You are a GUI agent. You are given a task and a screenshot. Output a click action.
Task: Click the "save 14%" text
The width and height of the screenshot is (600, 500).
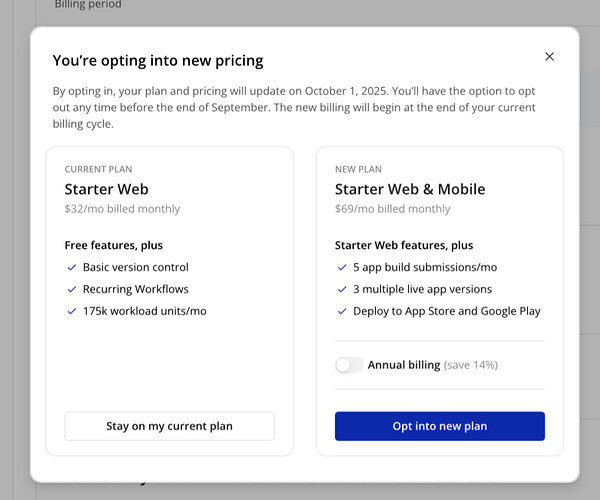pos(471,365)
